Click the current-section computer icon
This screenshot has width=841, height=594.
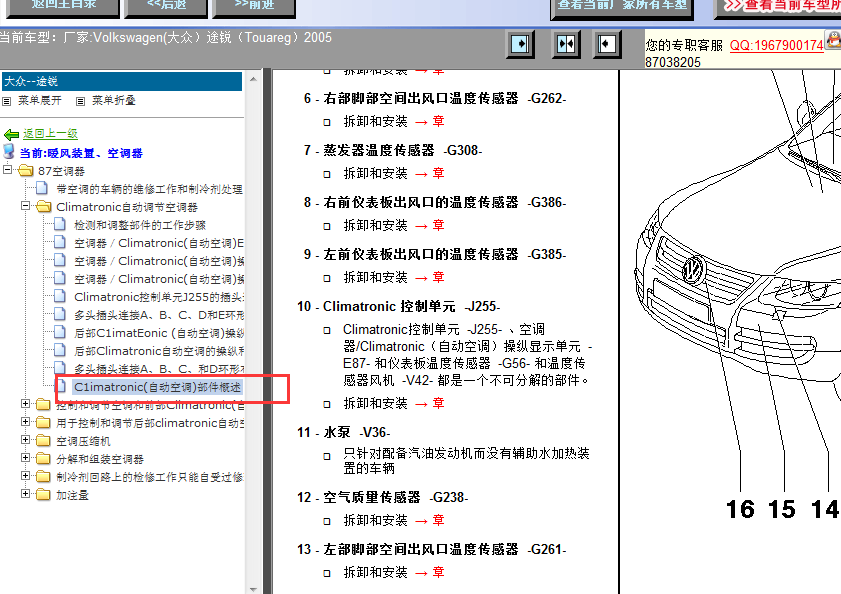coord(9,152)
